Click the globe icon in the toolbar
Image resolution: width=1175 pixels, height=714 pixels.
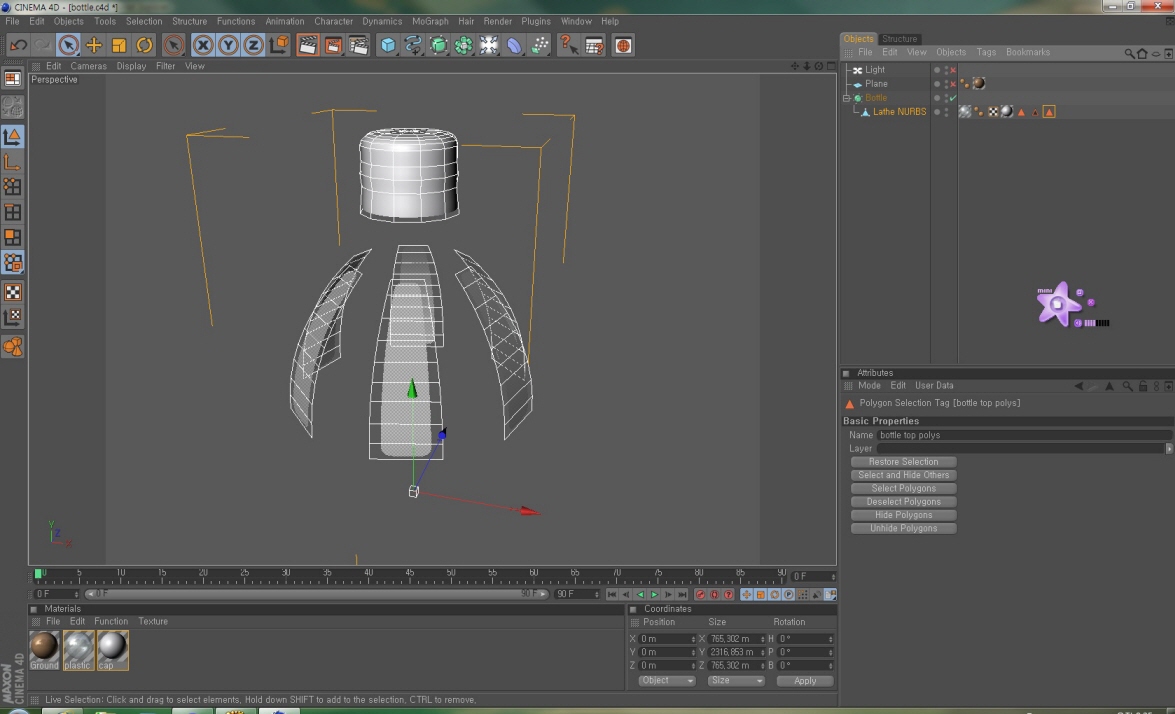coord(623,46)
